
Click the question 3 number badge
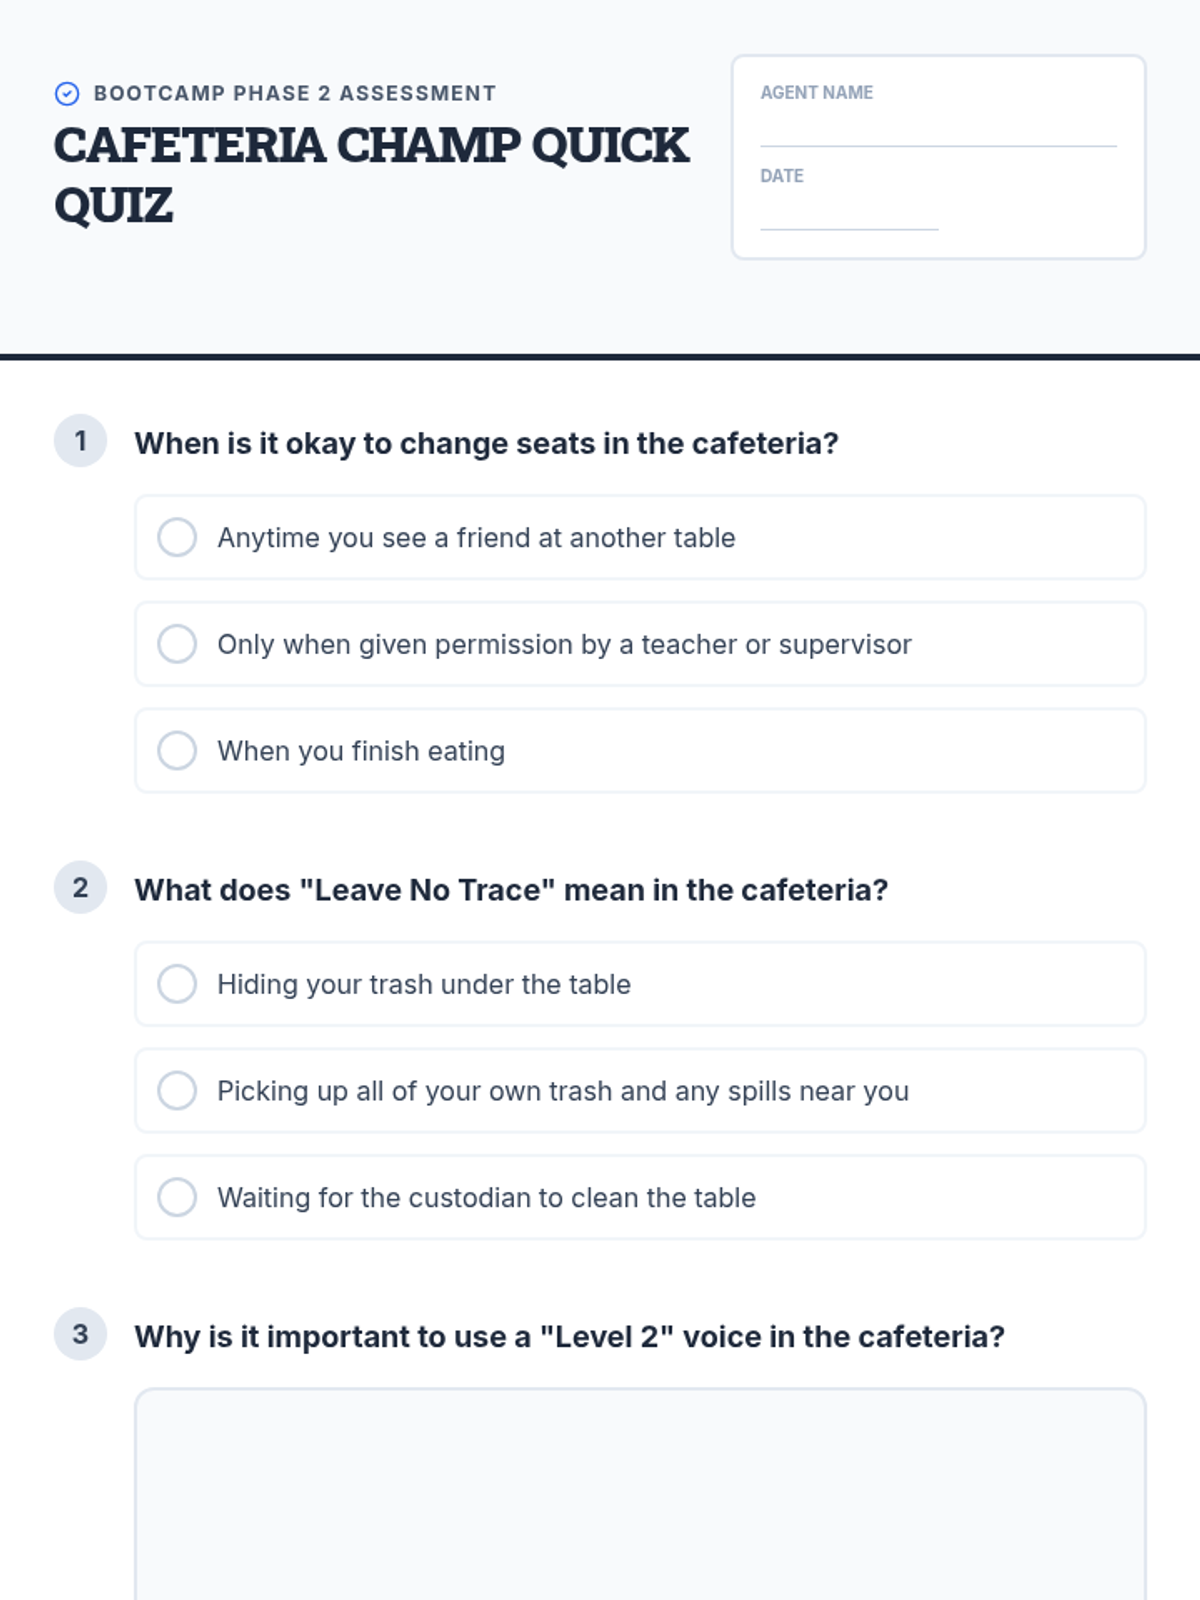point(80,1334)
